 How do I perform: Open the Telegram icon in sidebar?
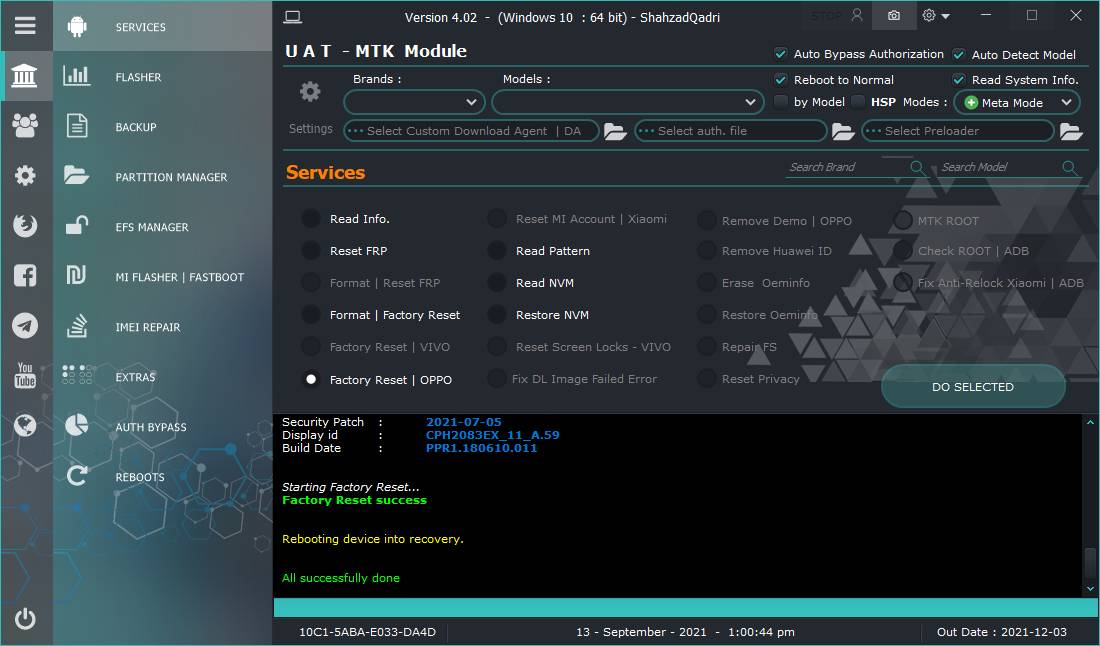[25, 326]
